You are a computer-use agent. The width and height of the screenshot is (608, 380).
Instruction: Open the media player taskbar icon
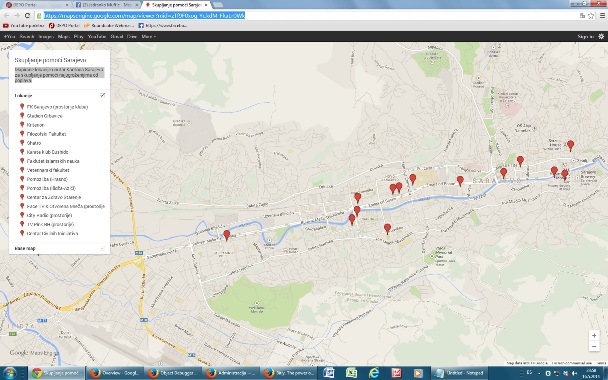[418, 373]
